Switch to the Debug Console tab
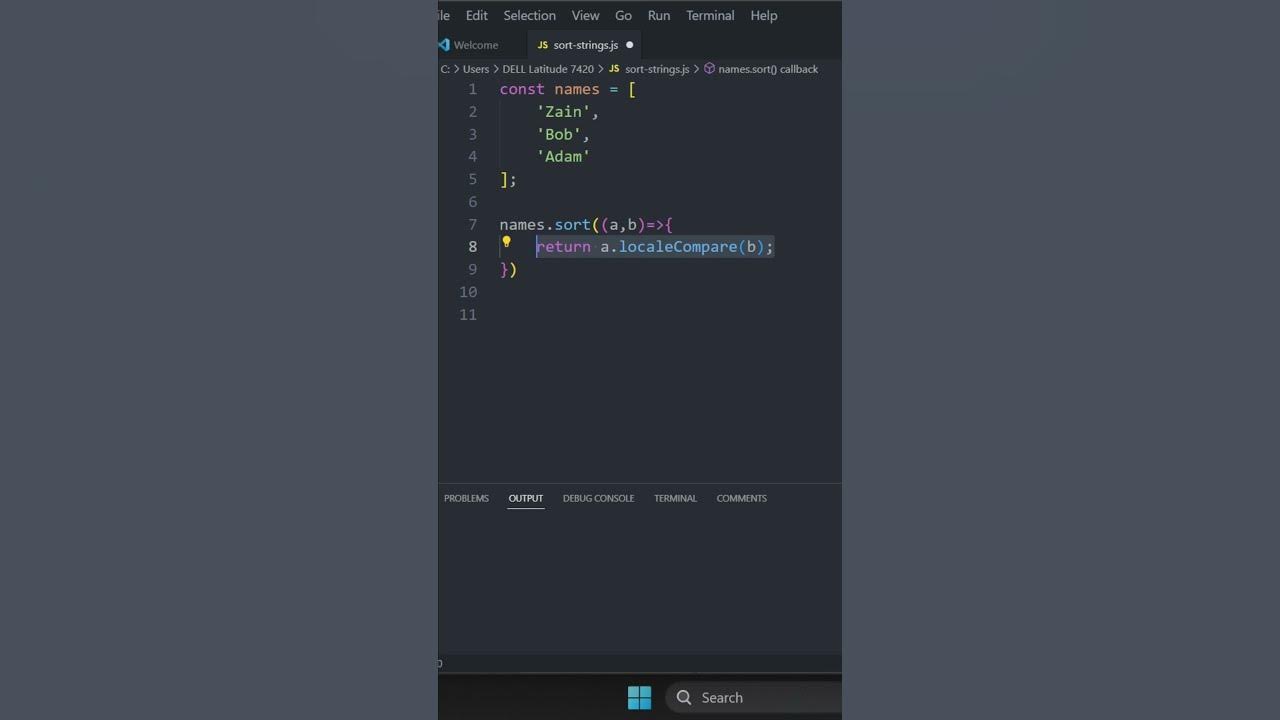The height and width of the screenshot is (720, 1280). tap(598, 498)
